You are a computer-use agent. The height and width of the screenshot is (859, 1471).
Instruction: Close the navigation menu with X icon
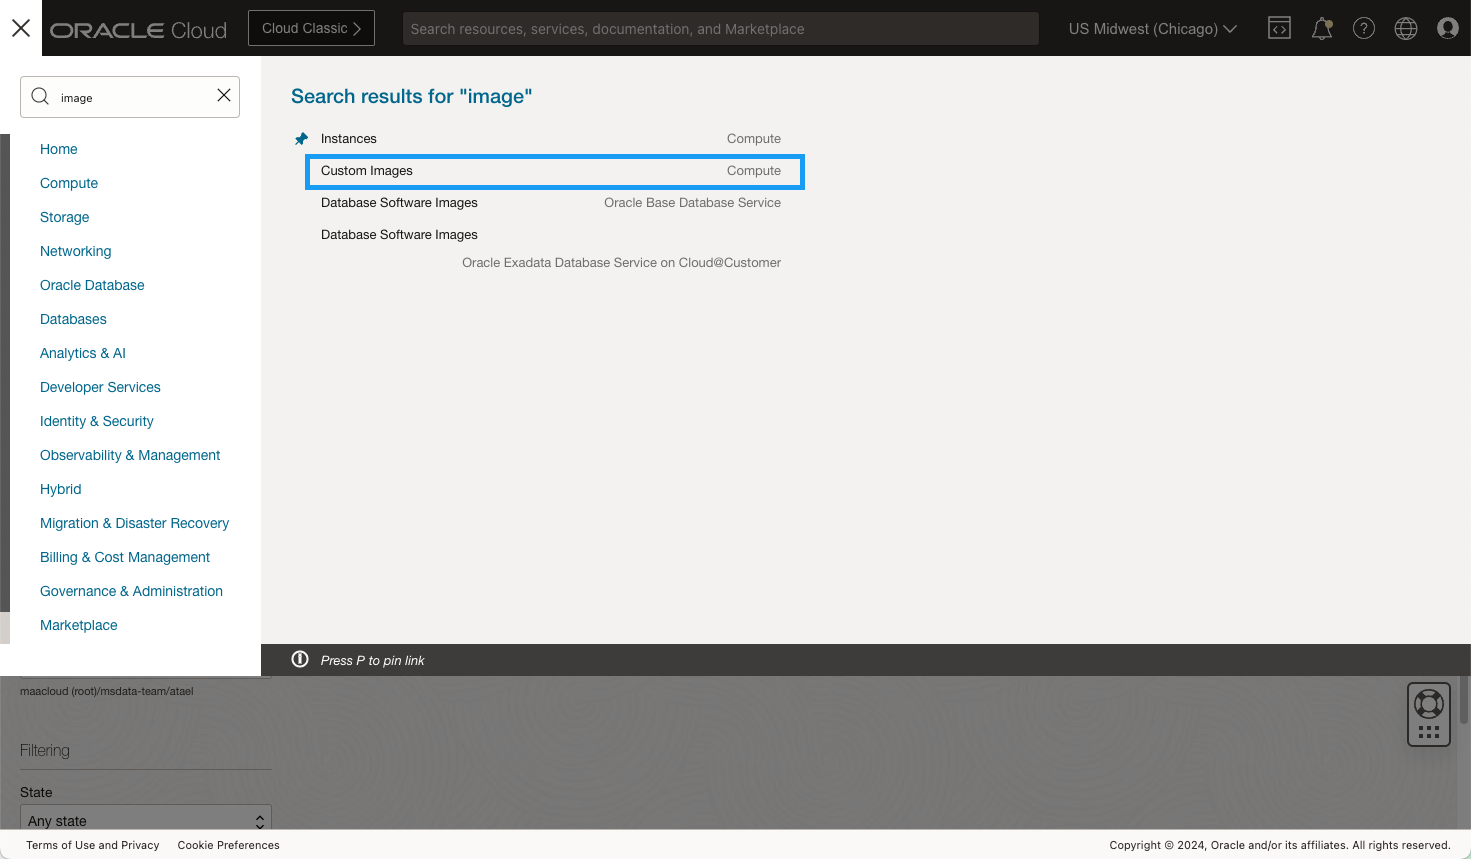(21, 29)
